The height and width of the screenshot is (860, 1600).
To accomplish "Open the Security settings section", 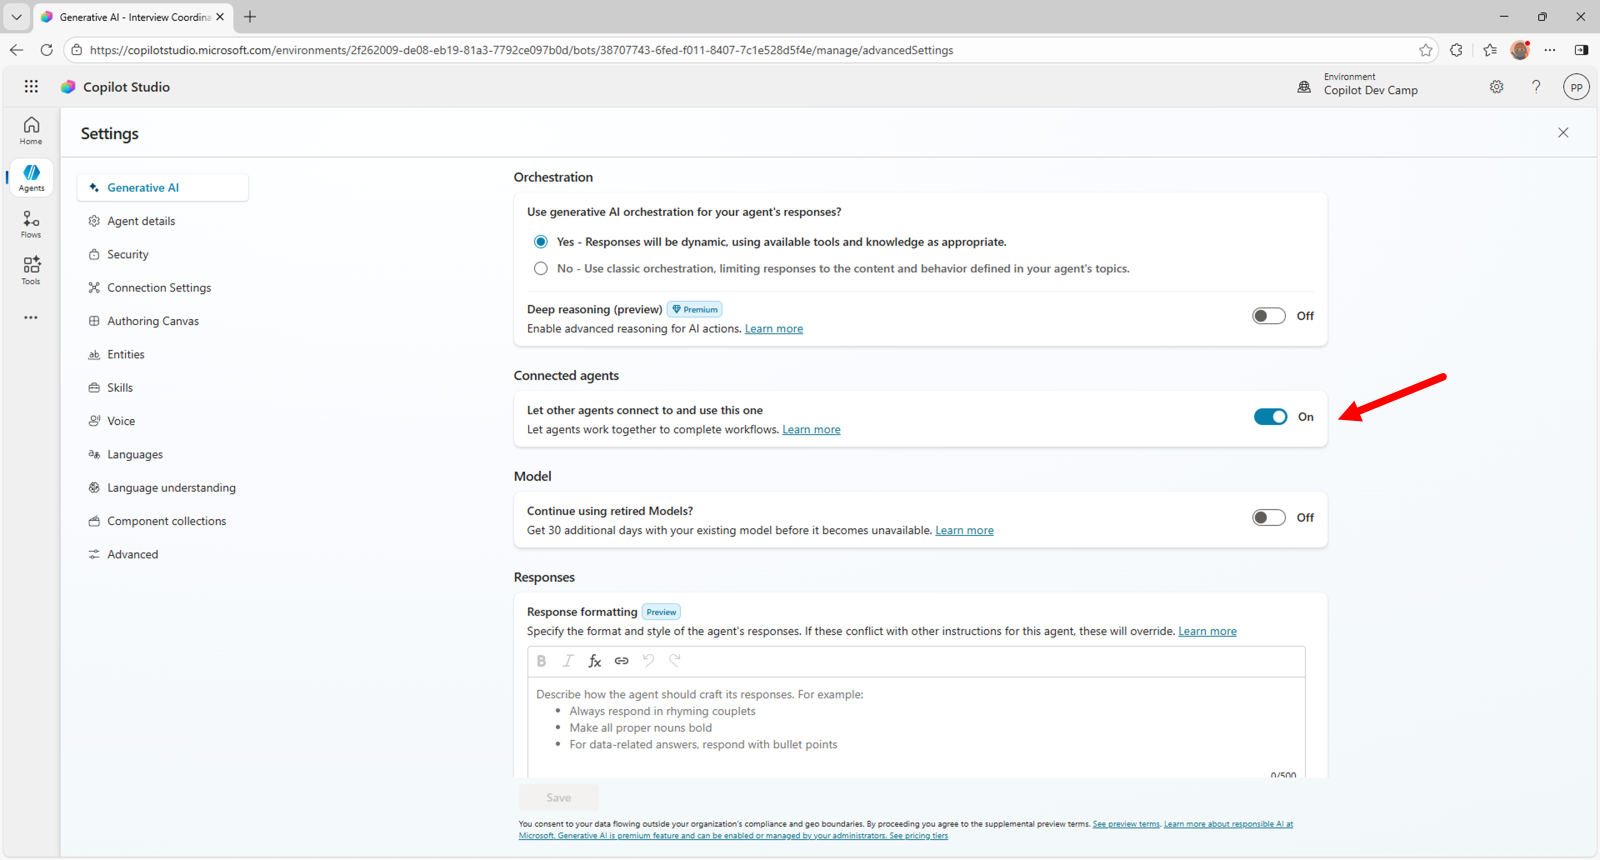I will tap(128, 255).
